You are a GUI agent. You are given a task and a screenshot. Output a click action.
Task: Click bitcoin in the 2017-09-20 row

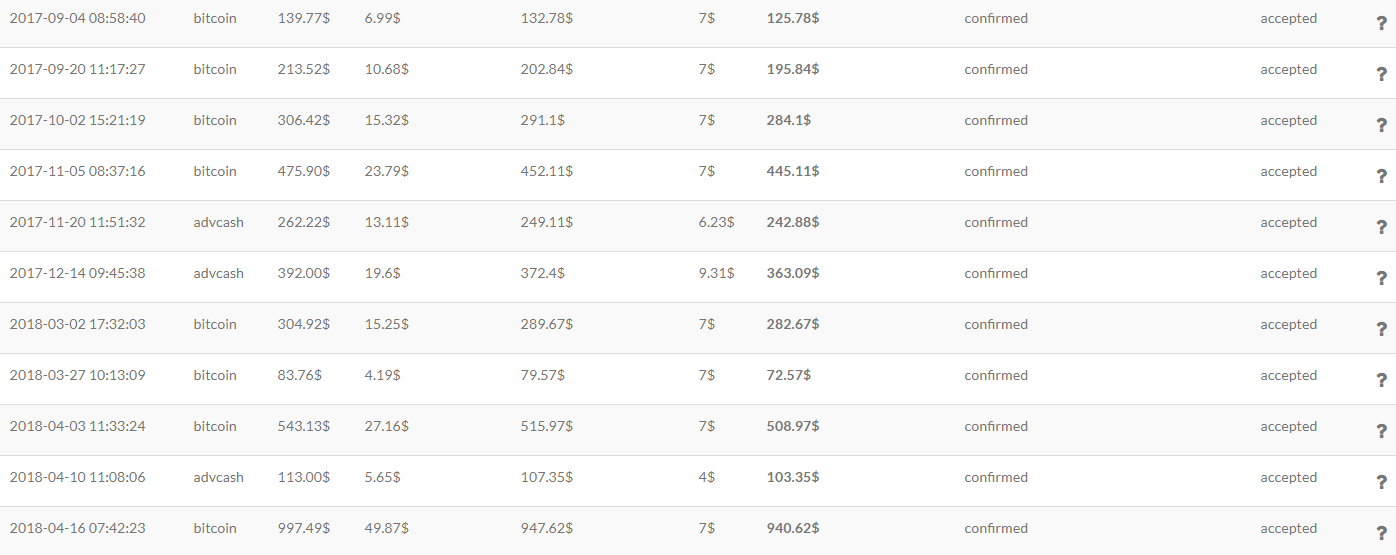pyautogui.click(x=215, y=69)
